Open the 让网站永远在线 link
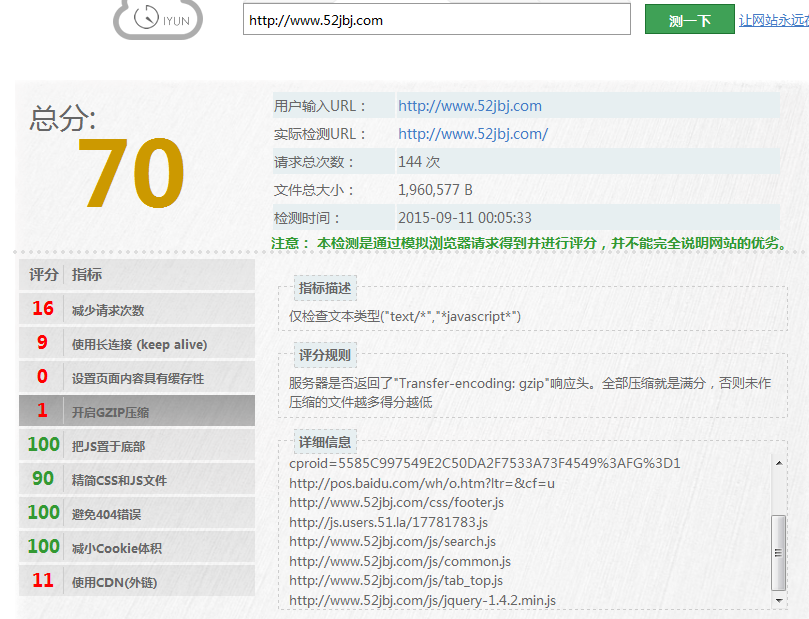 coord(773,20)
